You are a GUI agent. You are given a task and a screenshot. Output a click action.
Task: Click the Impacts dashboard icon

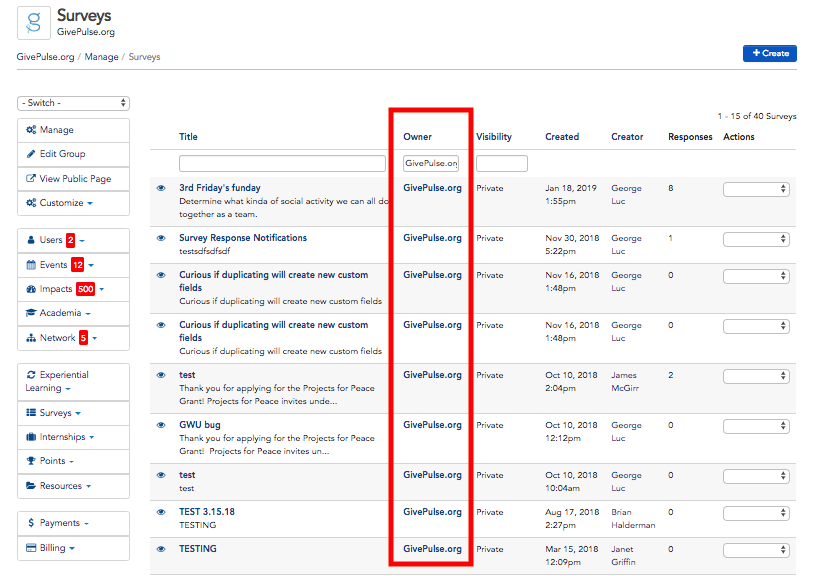click(x=31, y=289)
